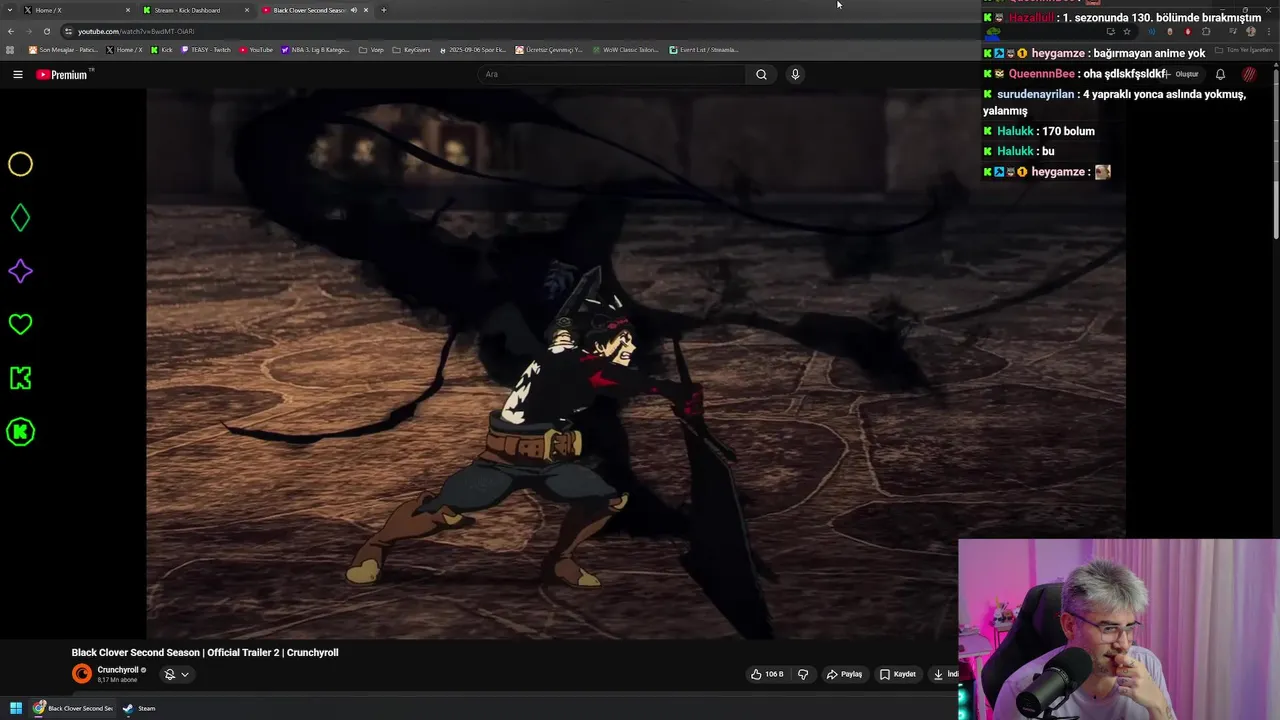Viewport: 1280px width, 720px height.
Task: Close the Home / X tab
Action: tap(127, 10)
